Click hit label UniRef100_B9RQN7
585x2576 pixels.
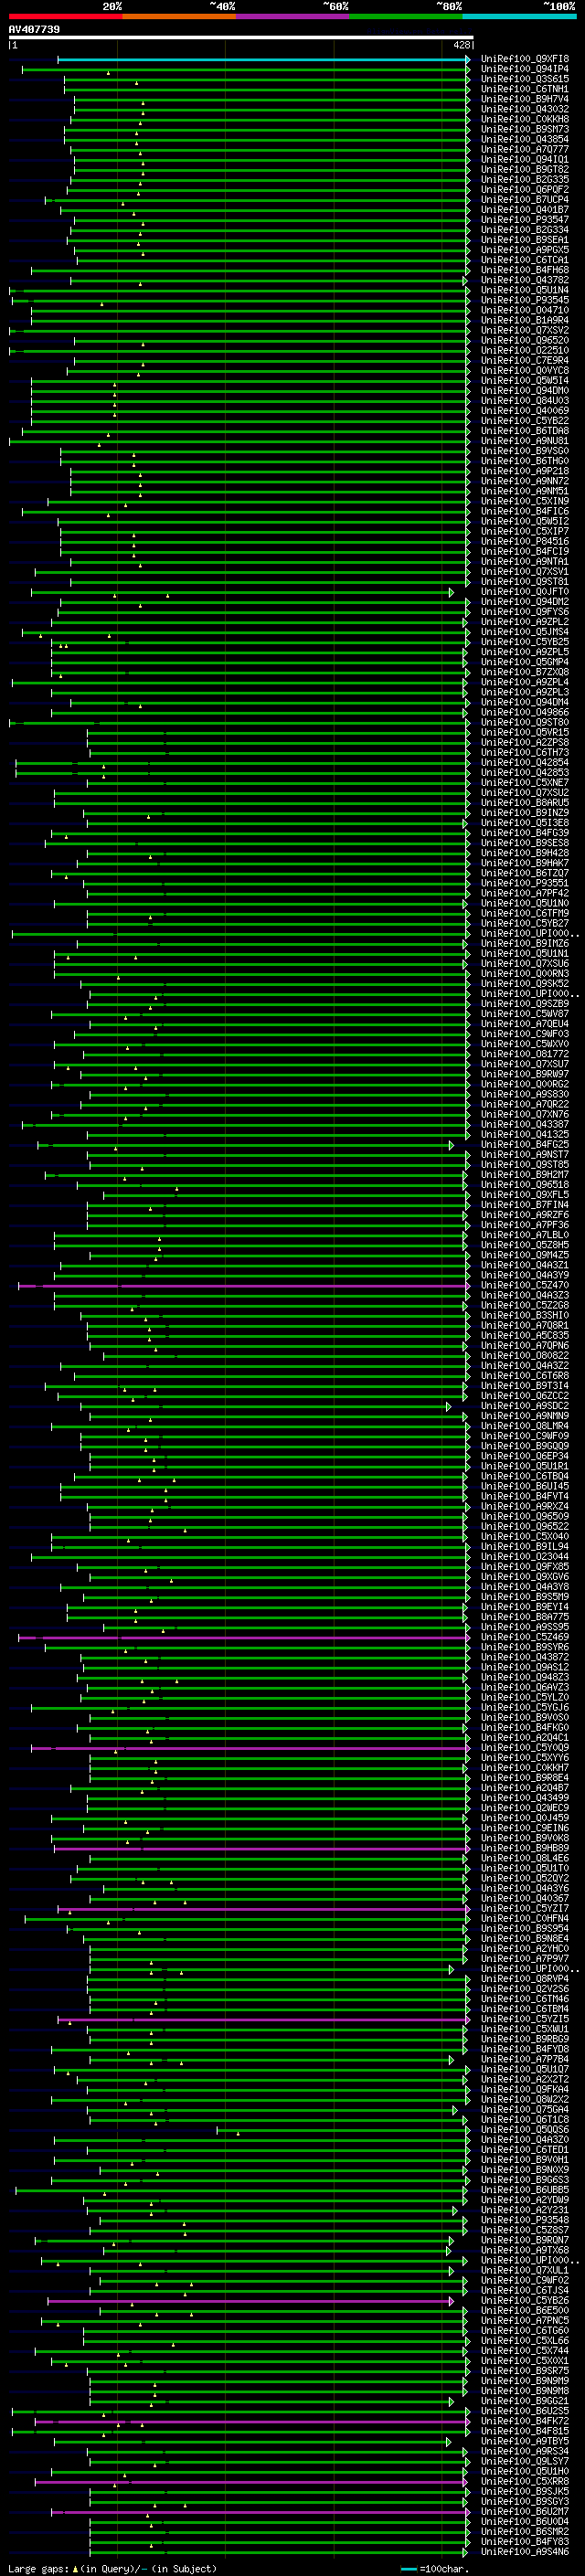(x=524, y=2241)
